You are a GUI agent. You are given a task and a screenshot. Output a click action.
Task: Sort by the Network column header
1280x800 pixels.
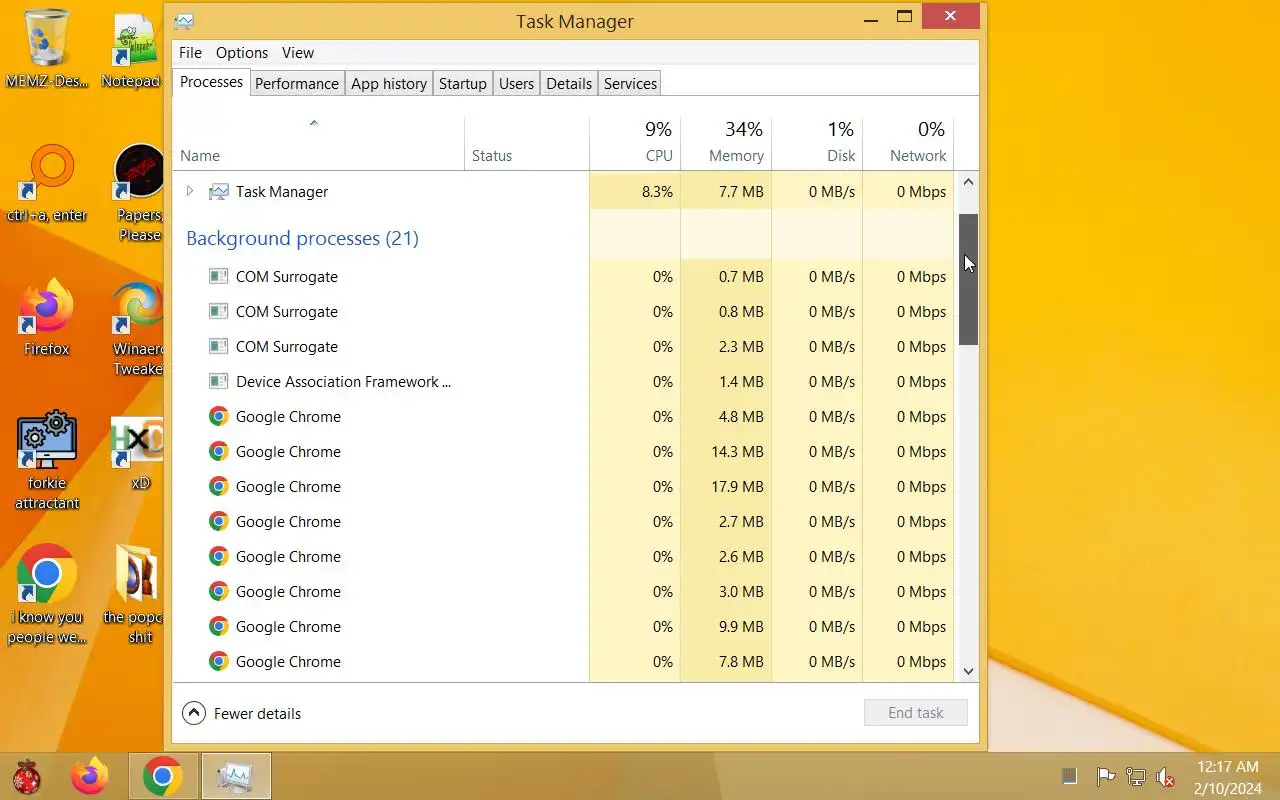908,142
